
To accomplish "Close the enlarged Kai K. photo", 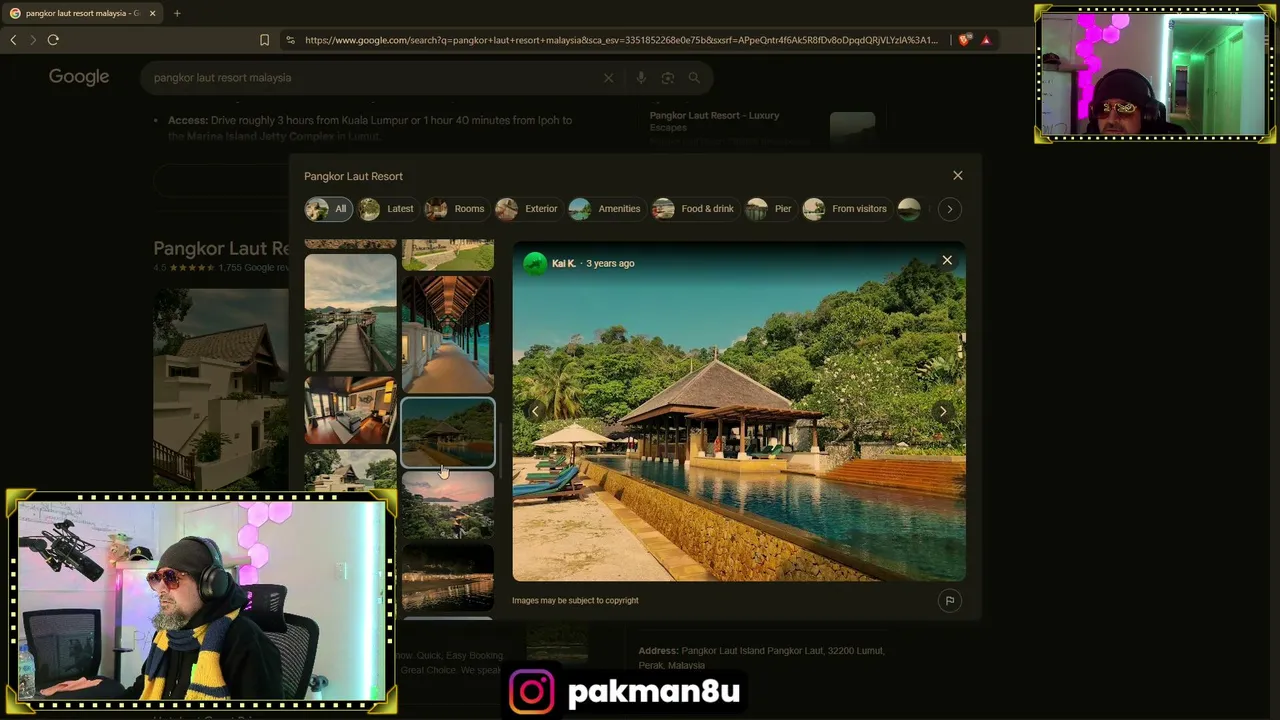I will tap(947, 261).
